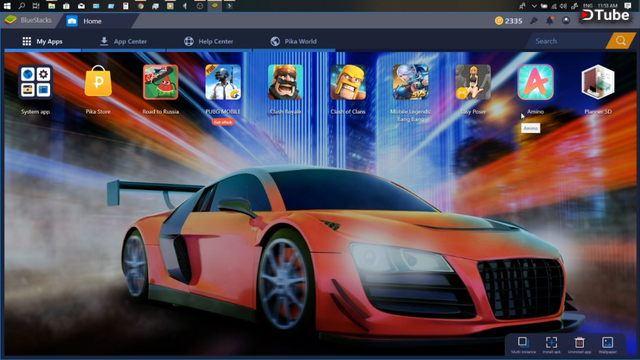Screen dimensions: 640x360
Task: Open the Amino app
Action: click(536, 82)
